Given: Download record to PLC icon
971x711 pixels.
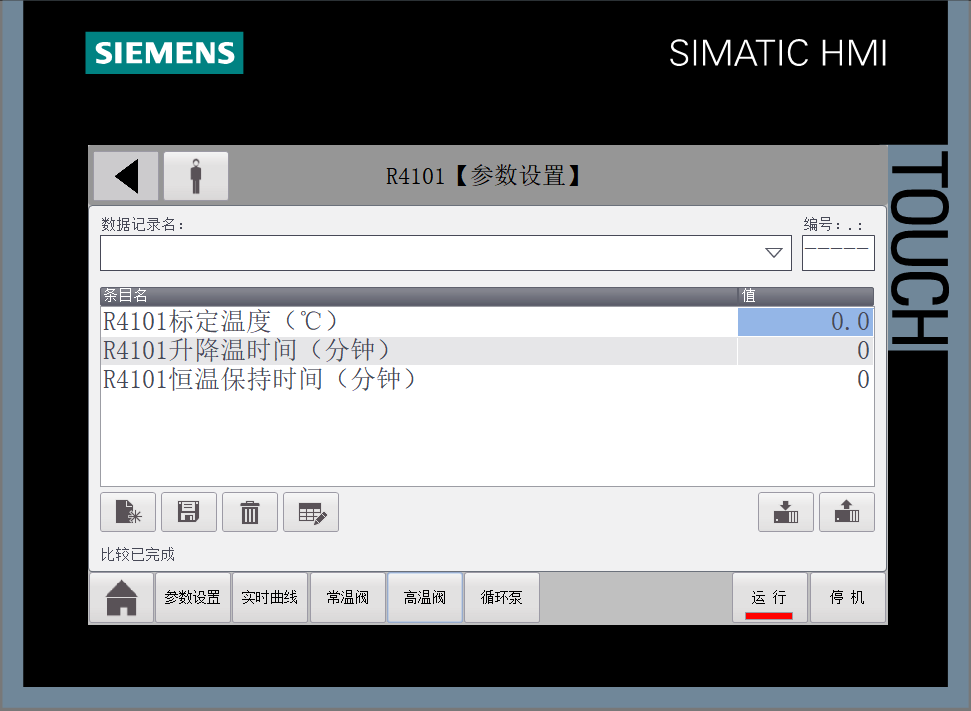Looking at the screenshot, I should (786, 512).
